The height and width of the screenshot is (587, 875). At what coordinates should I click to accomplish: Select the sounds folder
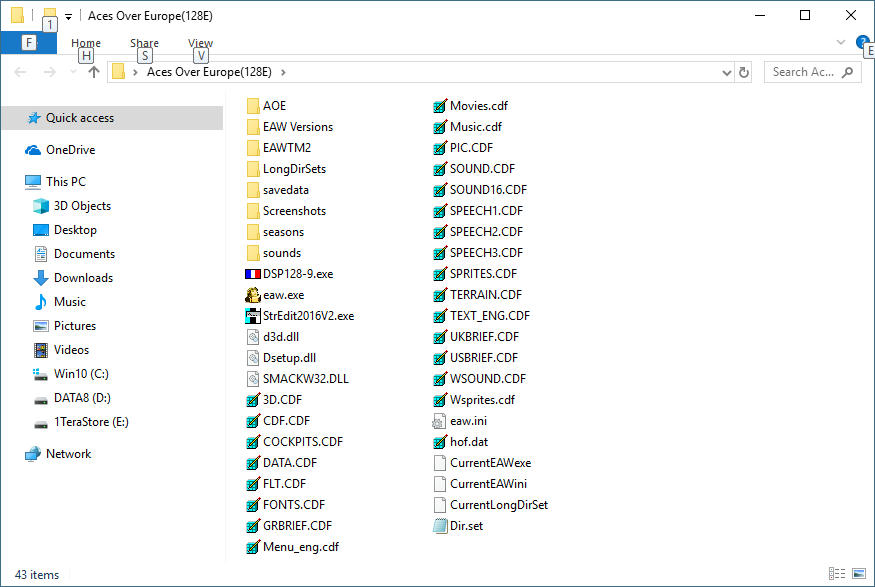(273, 253)
